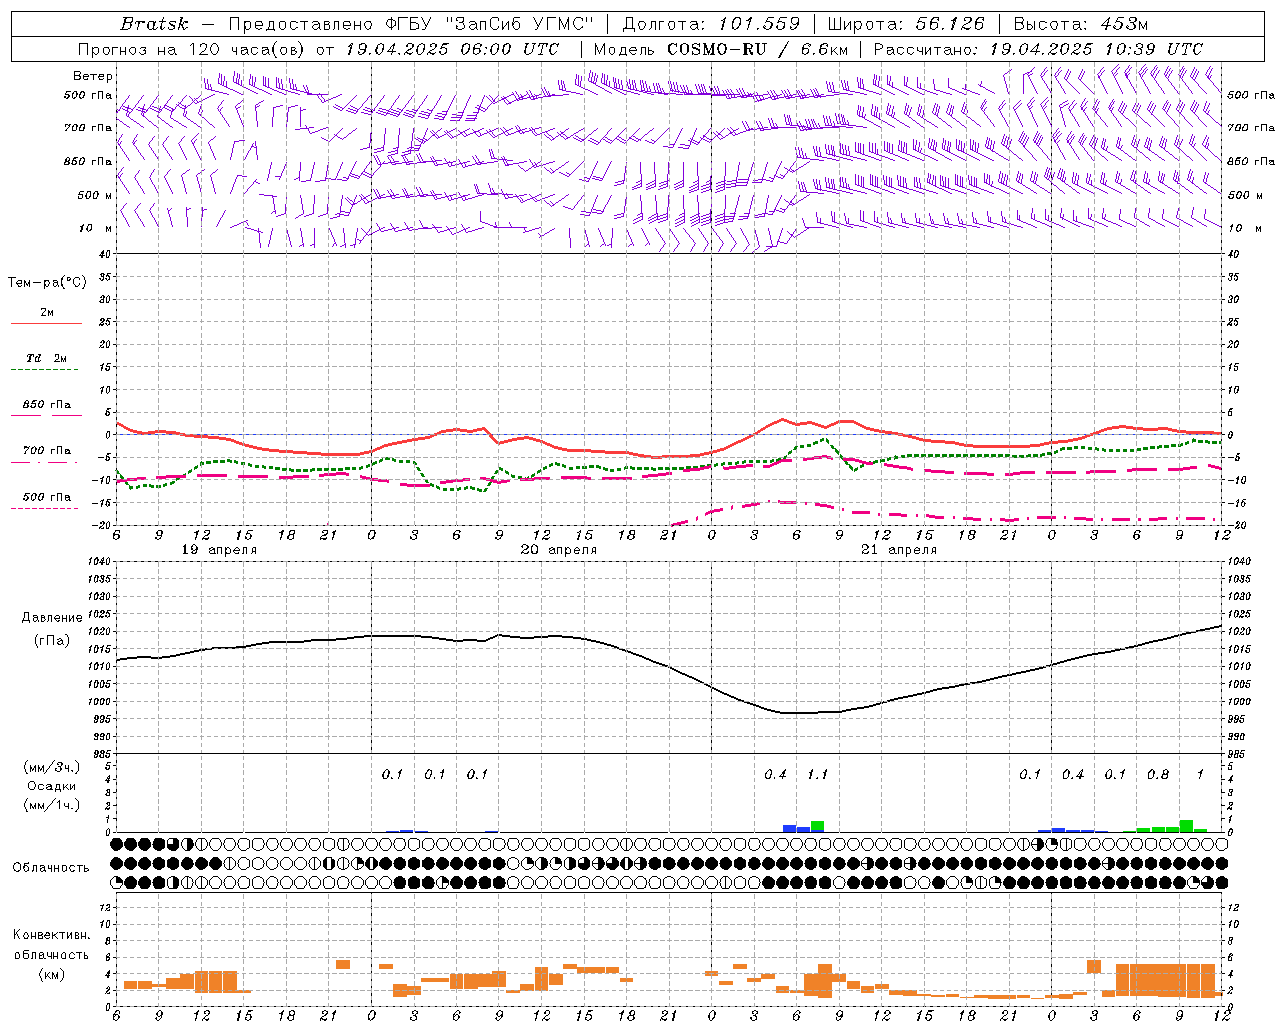The image size is (1280, 1024).
Task: Click the "Облачность" cloud cover label
Action: tap(51, 868)
